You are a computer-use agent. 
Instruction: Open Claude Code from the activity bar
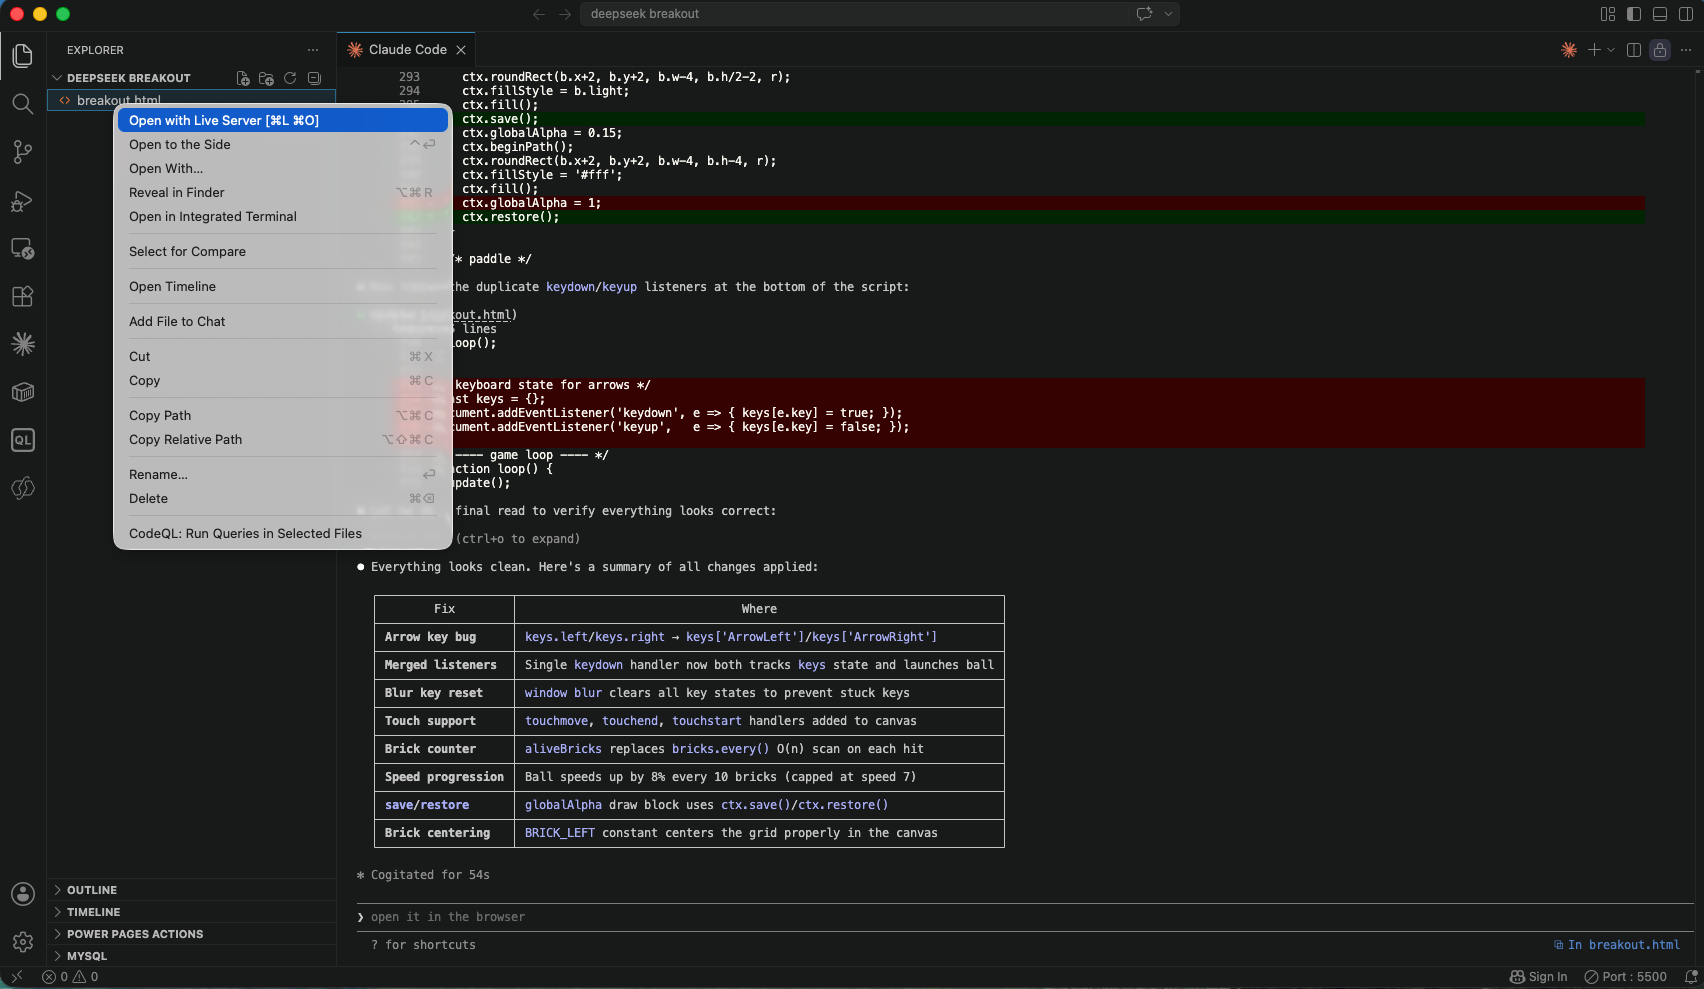point(22,344)
